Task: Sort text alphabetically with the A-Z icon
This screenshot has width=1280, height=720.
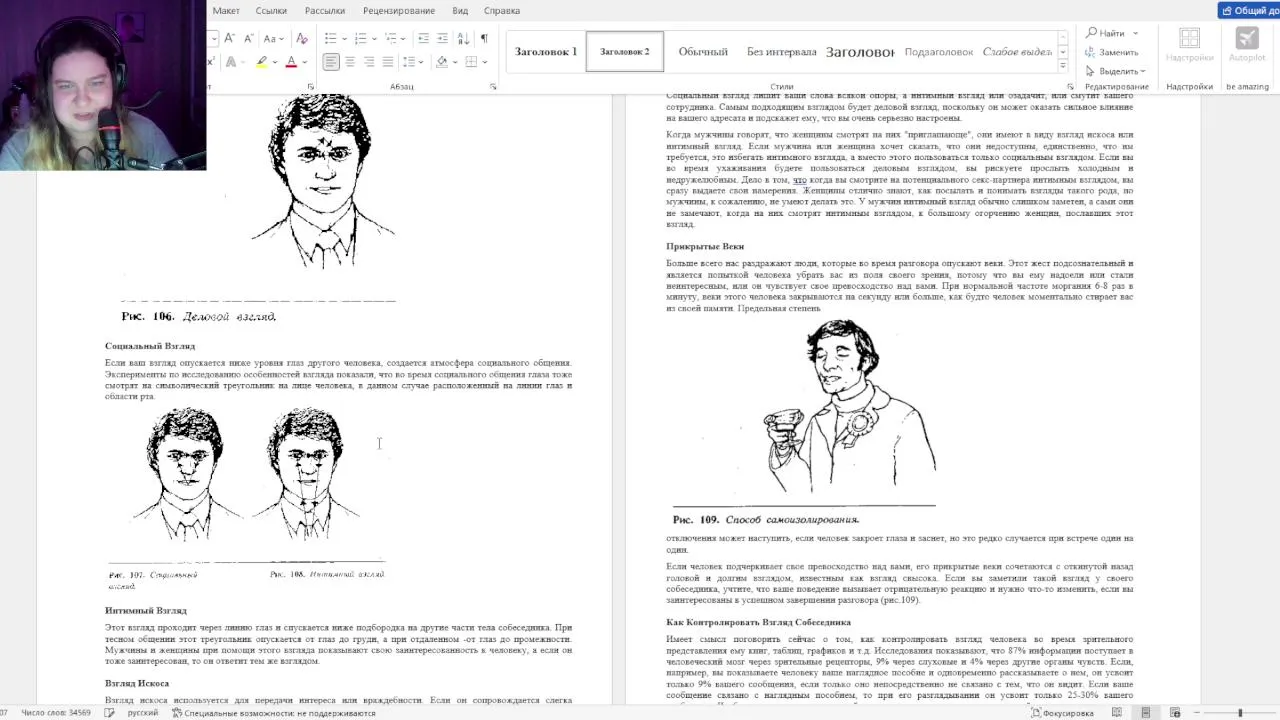Action: (463, 38)
